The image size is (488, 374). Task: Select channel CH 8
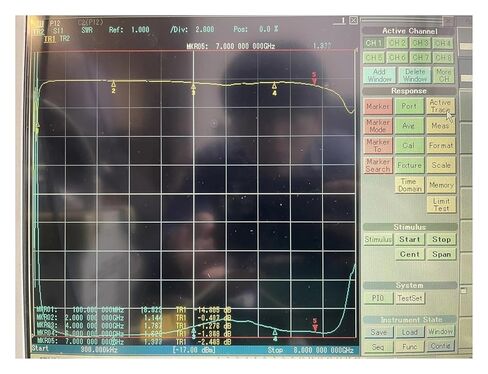(x=443, y=58)
